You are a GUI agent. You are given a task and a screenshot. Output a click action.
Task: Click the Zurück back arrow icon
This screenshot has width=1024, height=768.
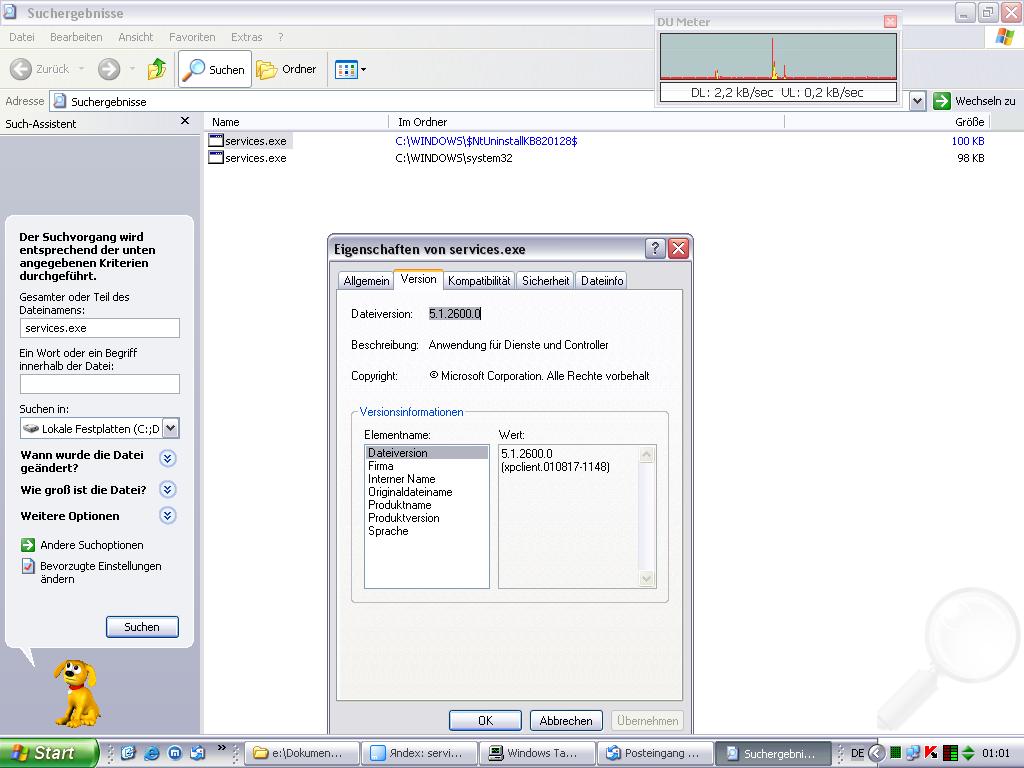pyautogui.click(x=21, y=69)
